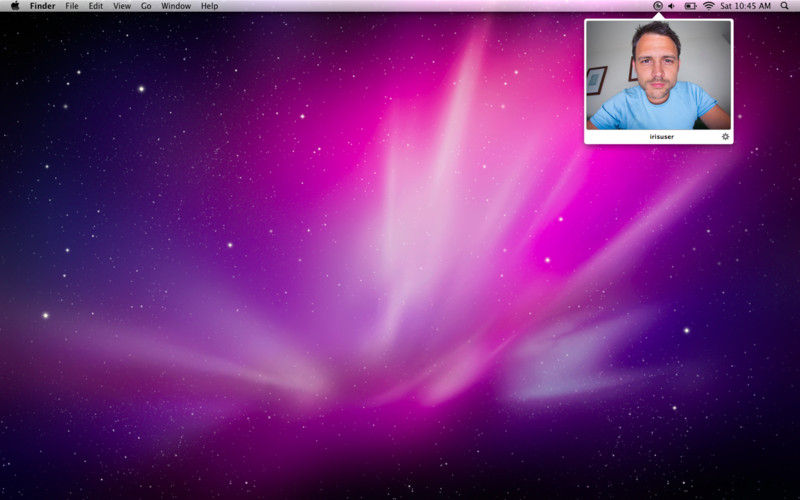
Task: Open the Edit menu
Action: pos(95,6)
